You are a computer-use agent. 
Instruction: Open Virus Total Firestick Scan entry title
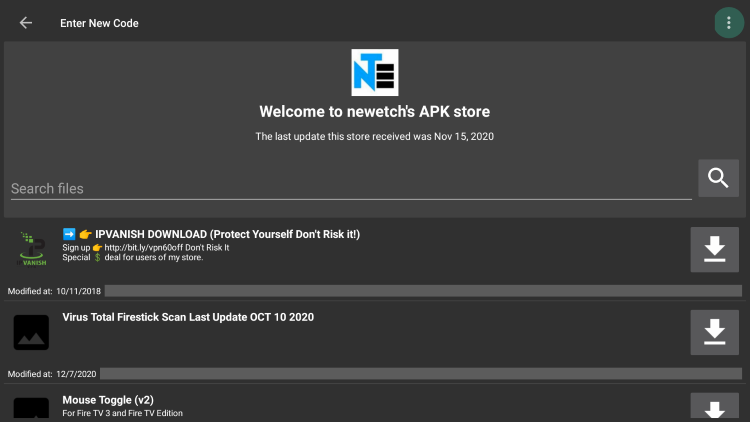coord(188,317)
